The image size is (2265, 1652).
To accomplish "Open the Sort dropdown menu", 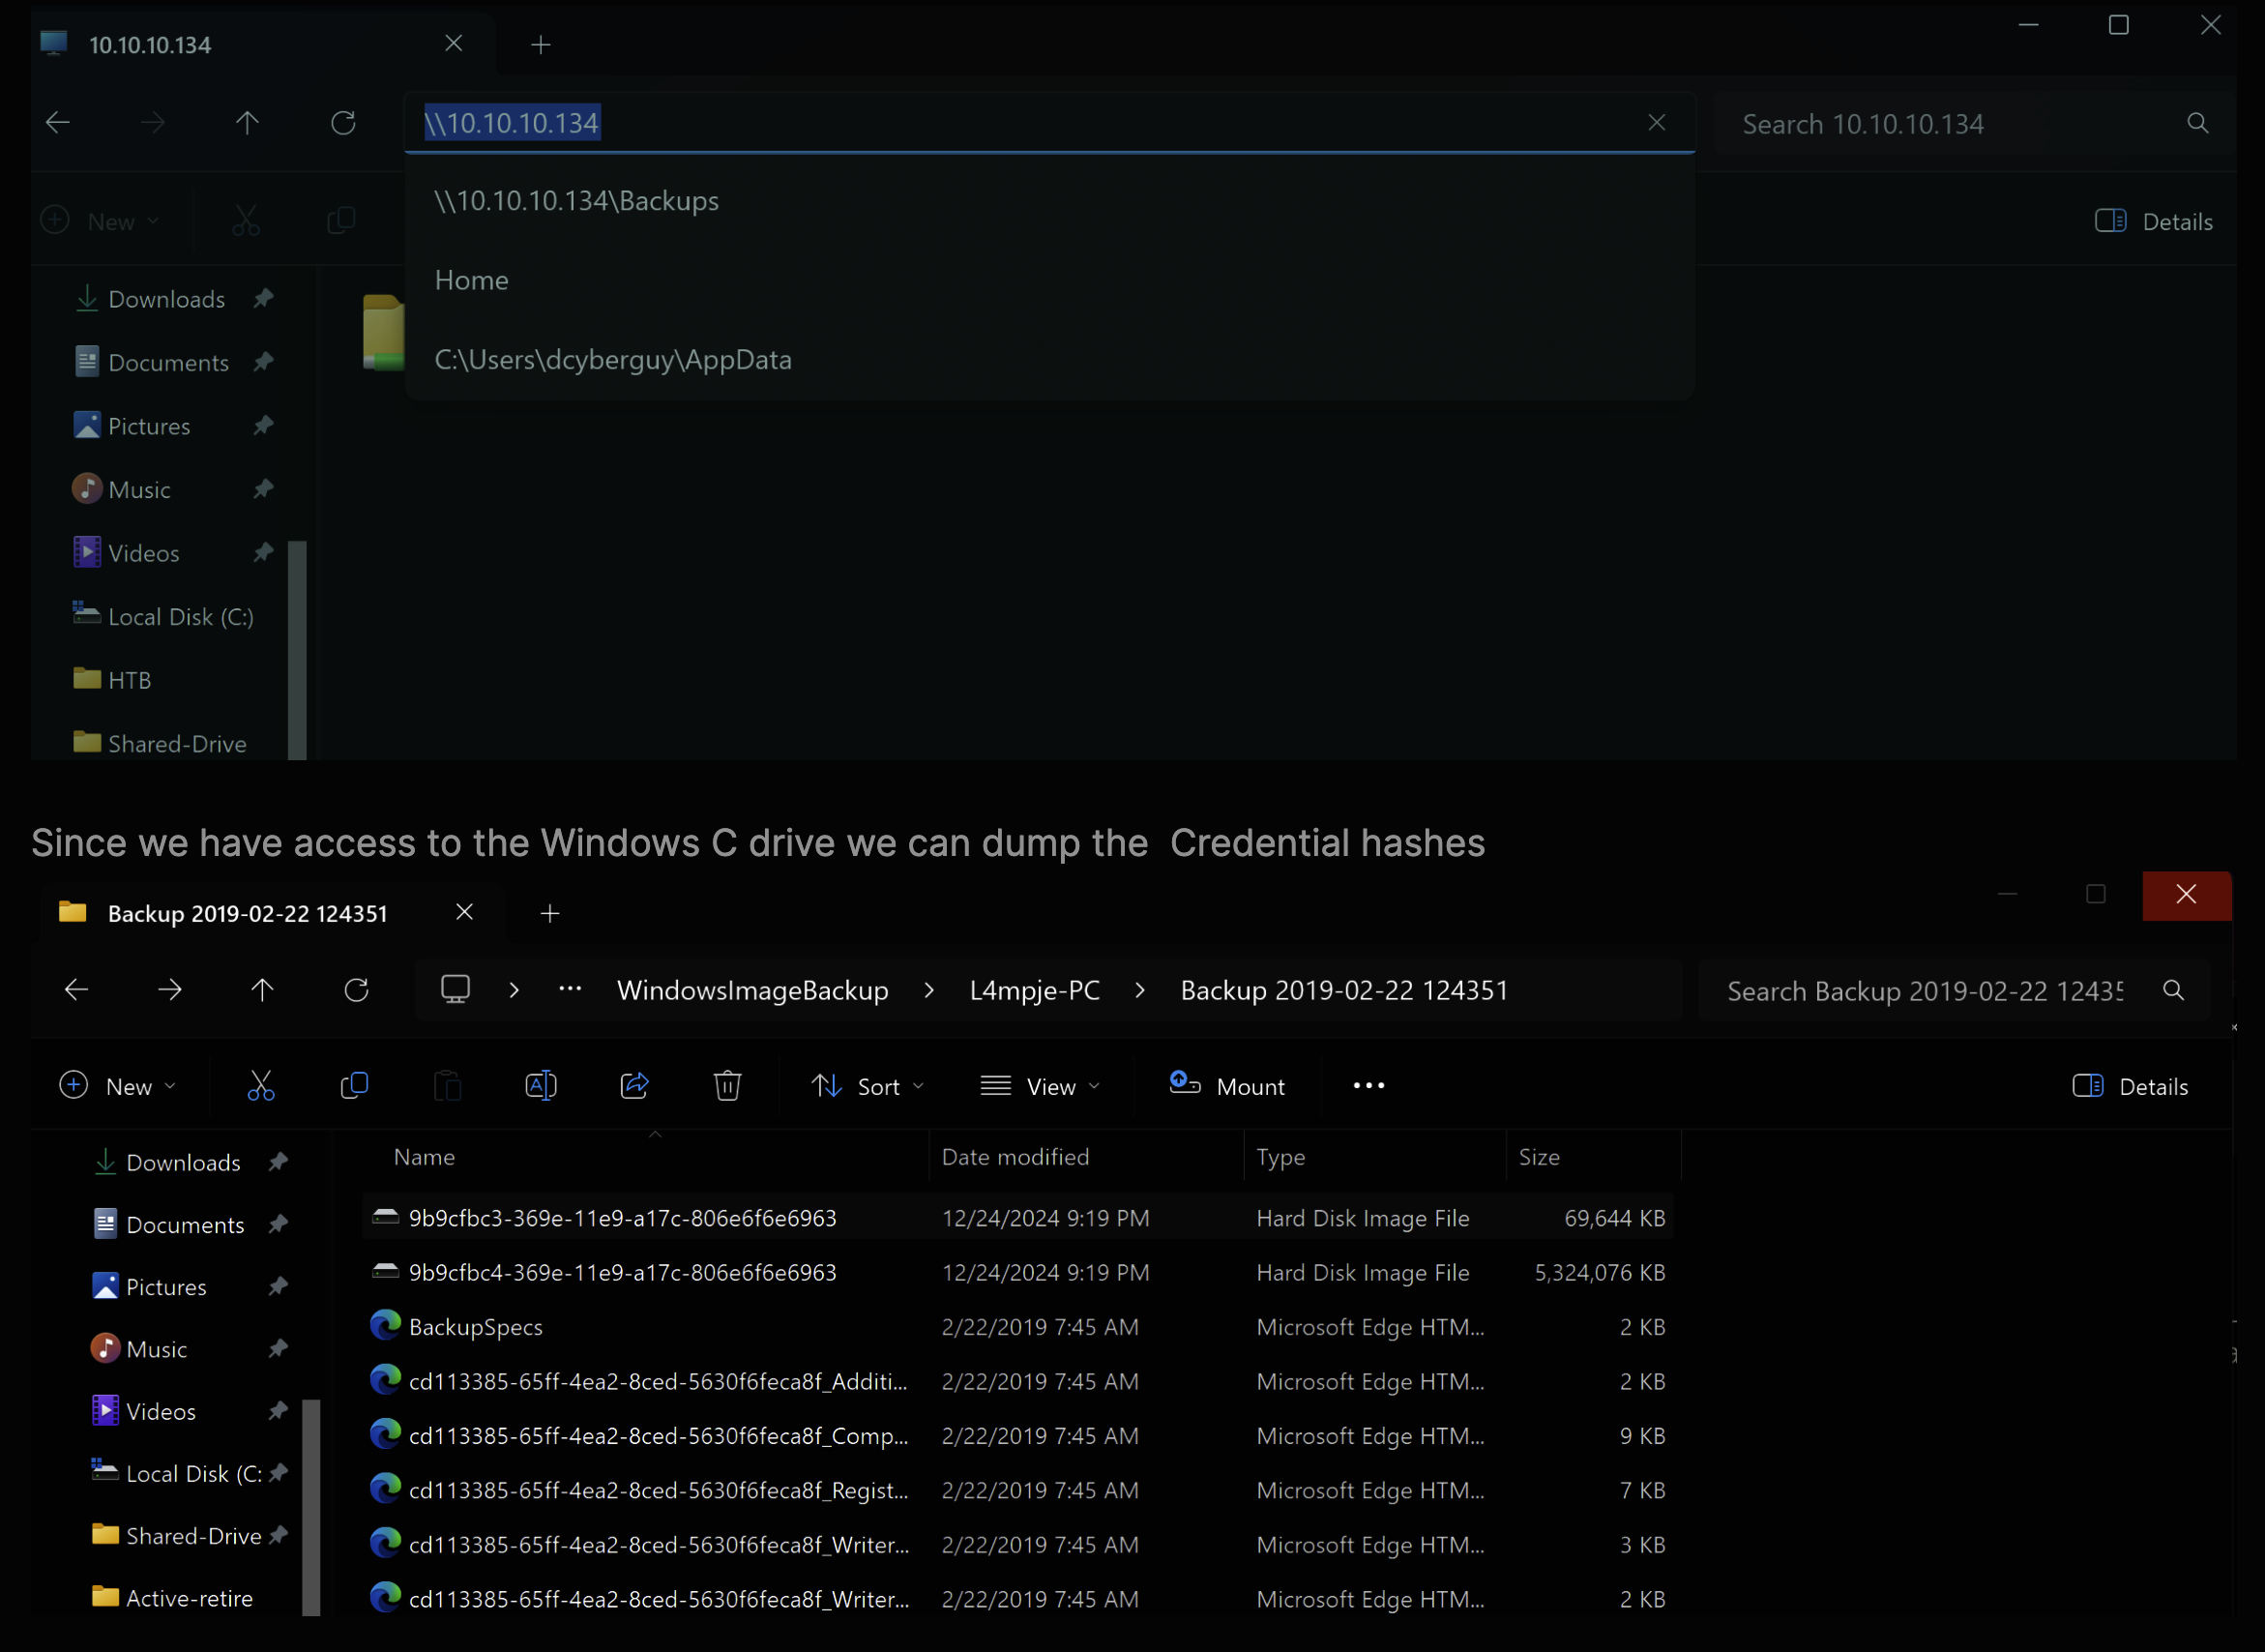I will click(x=866, y=1086).
